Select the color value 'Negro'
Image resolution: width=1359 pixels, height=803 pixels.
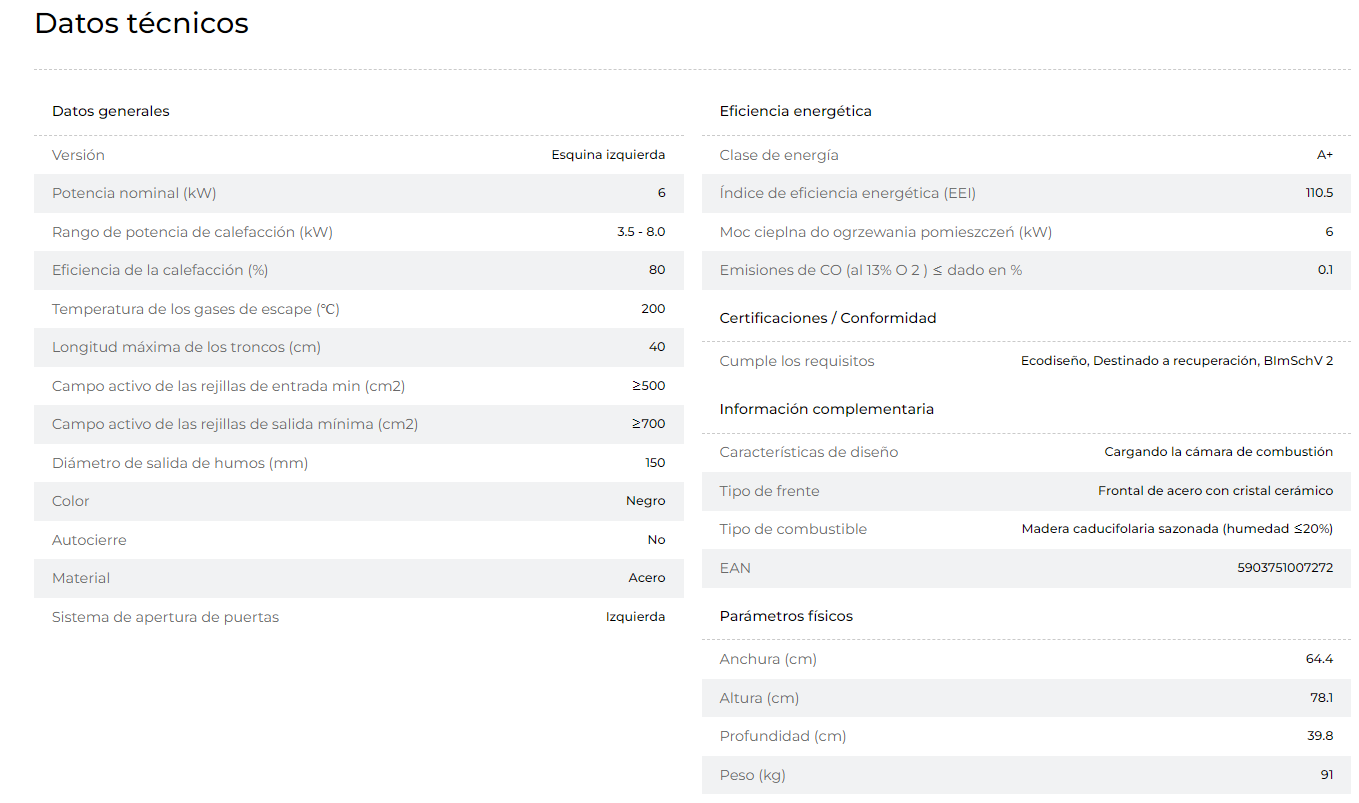[x=646, y=501]
